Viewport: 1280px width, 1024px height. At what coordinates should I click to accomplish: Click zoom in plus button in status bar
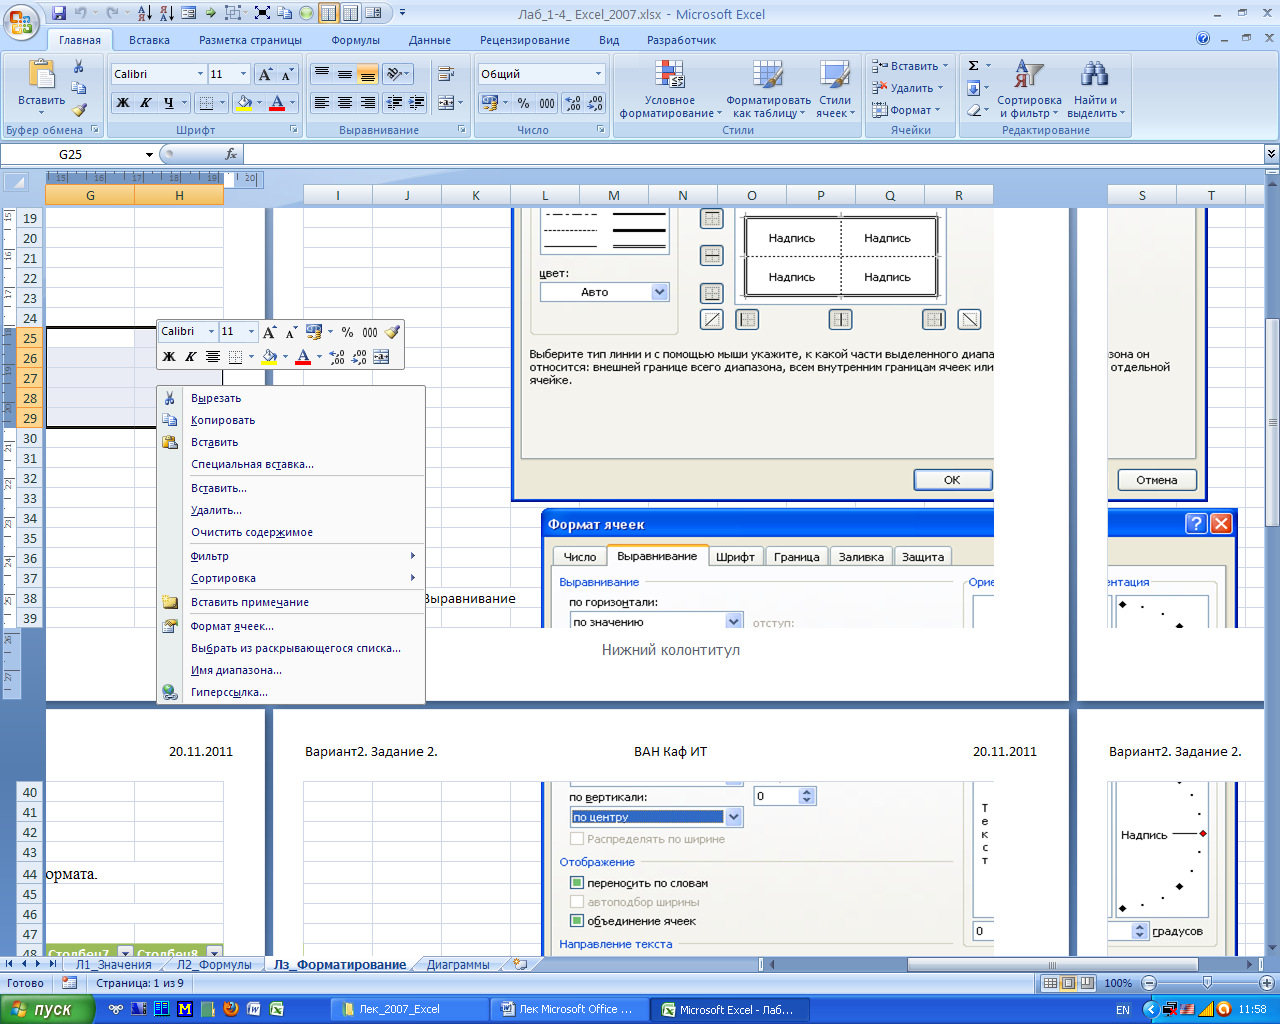[x=1267, y=983]
